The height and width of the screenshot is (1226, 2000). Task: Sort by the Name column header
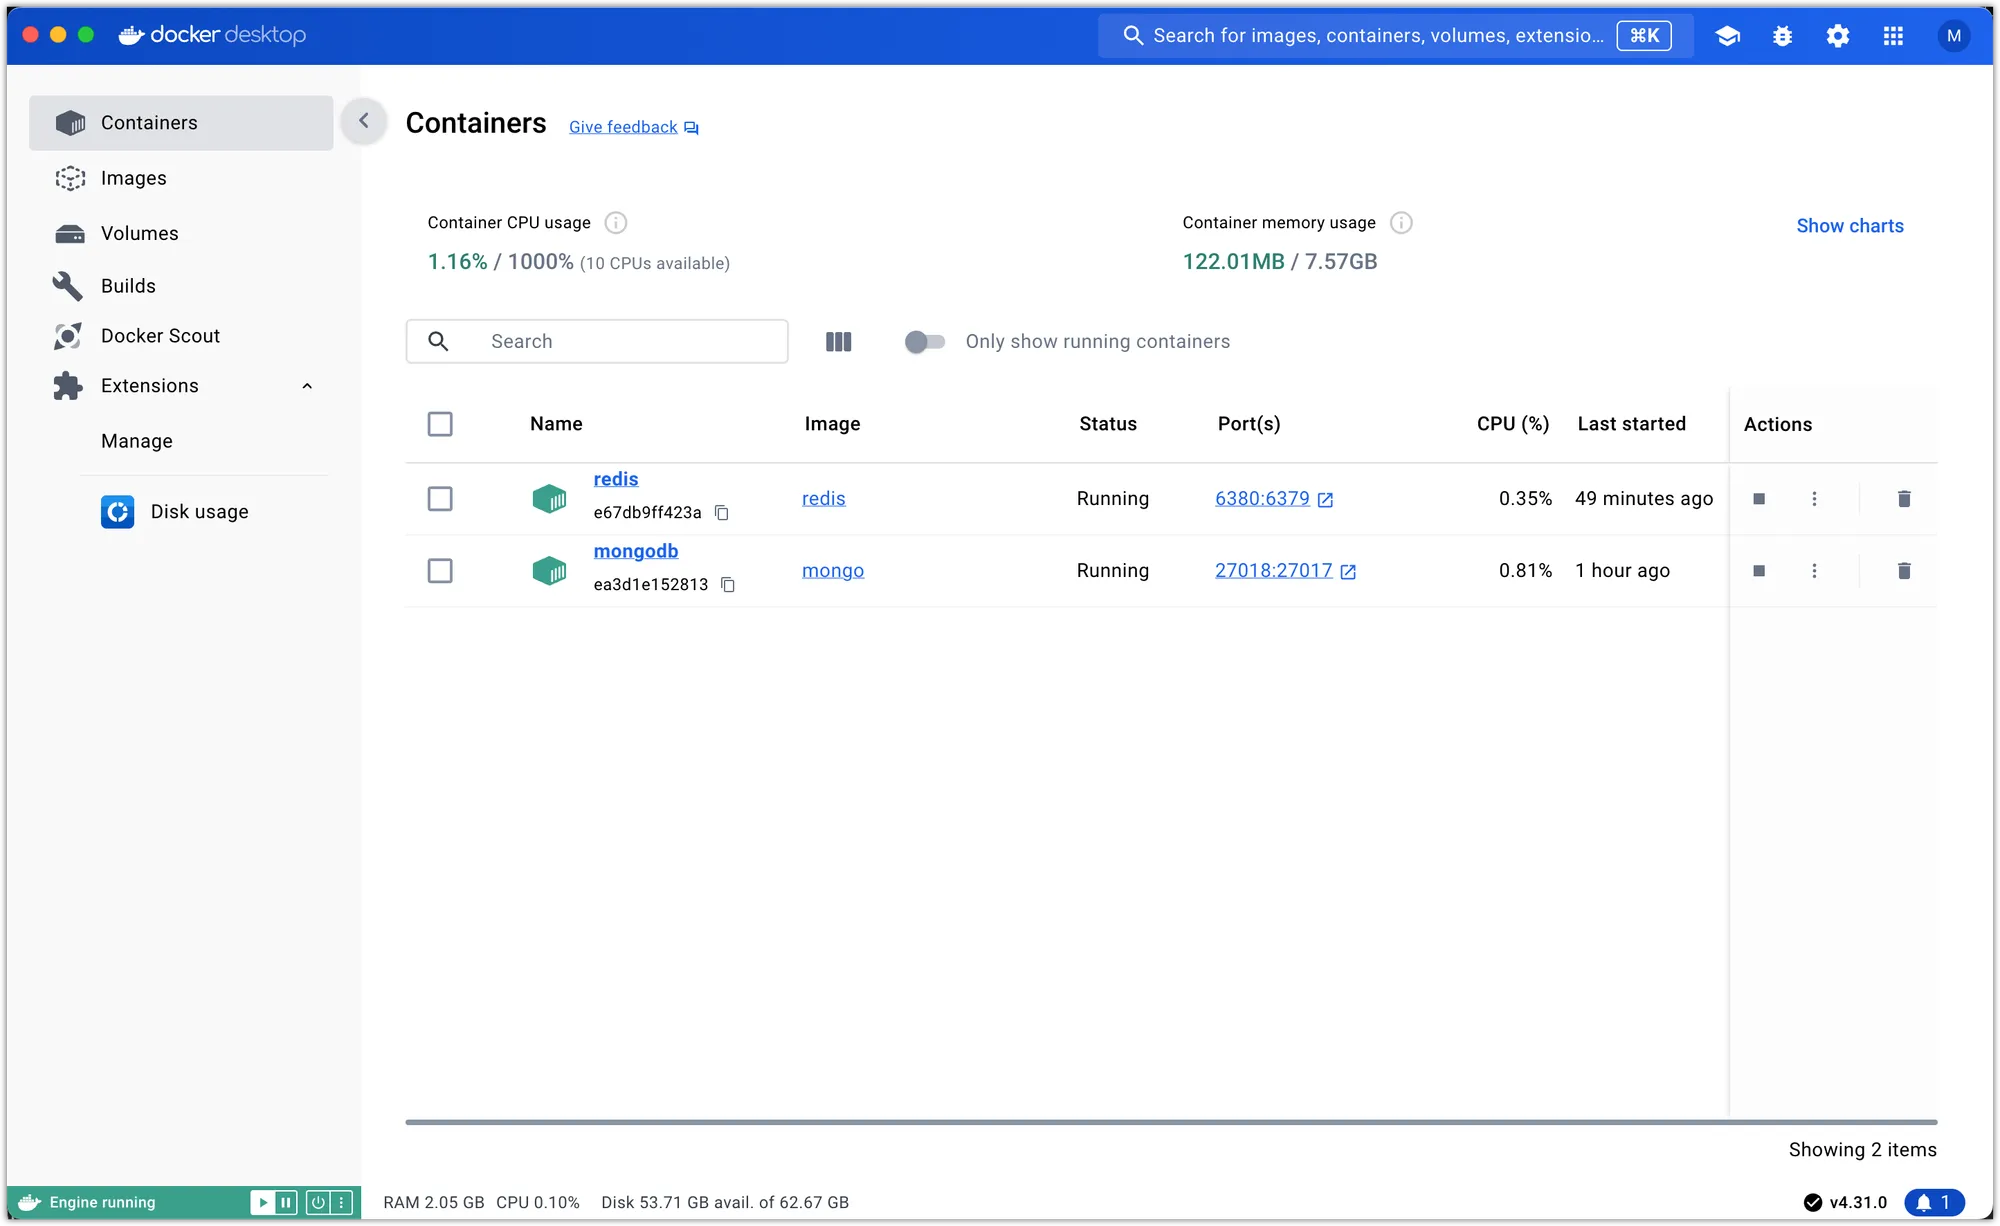click(x=556, y=424)
